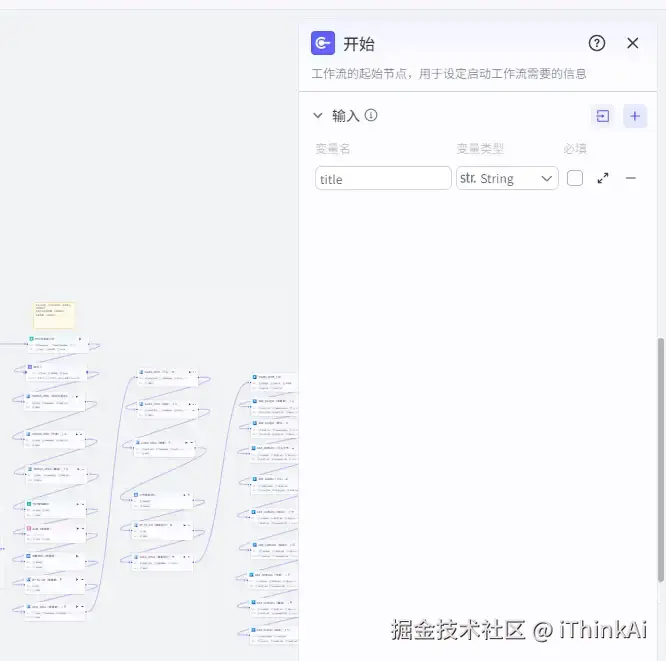Click the import icon left of plus
This screenshot has height=661, width=666.
(602, 116)
